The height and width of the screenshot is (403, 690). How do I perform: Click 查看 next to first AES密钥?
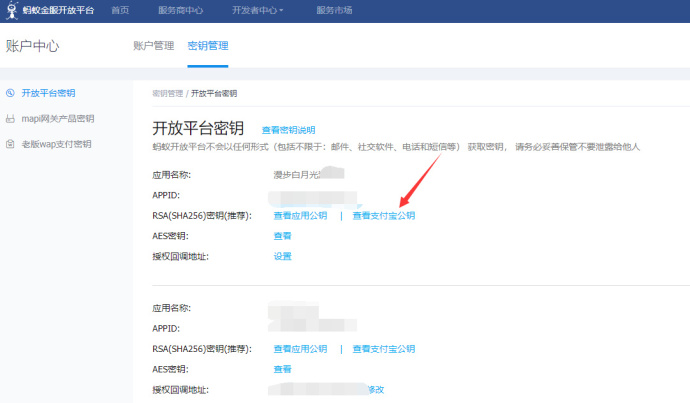pos(283,236)
